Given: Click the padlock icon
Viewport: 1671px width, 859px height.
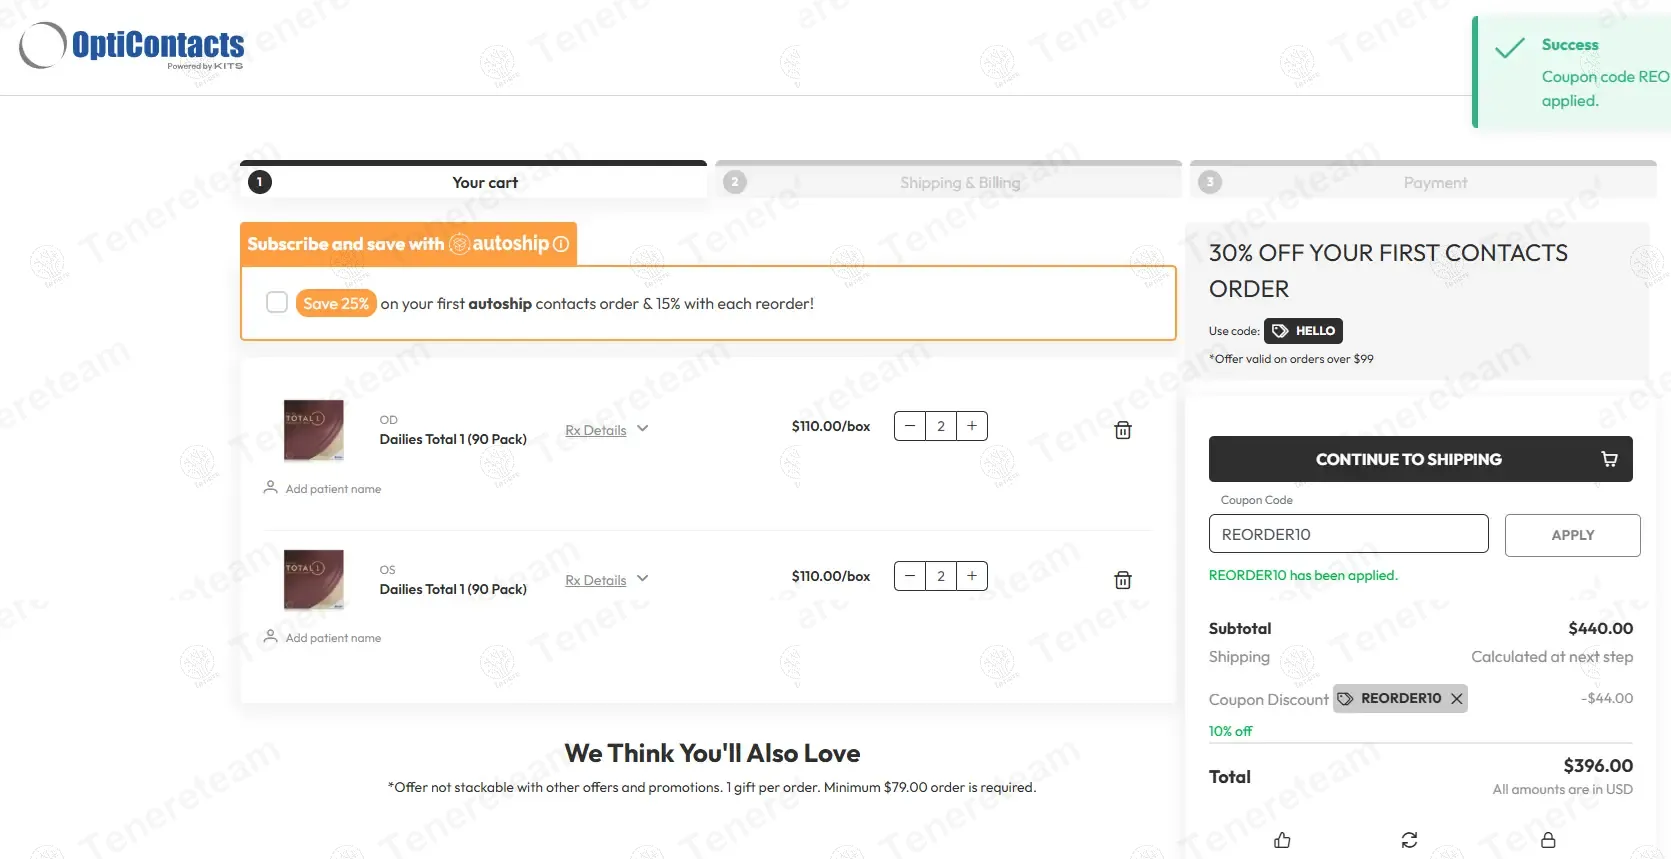Looking at the screenshot, I should [1548, 840].
